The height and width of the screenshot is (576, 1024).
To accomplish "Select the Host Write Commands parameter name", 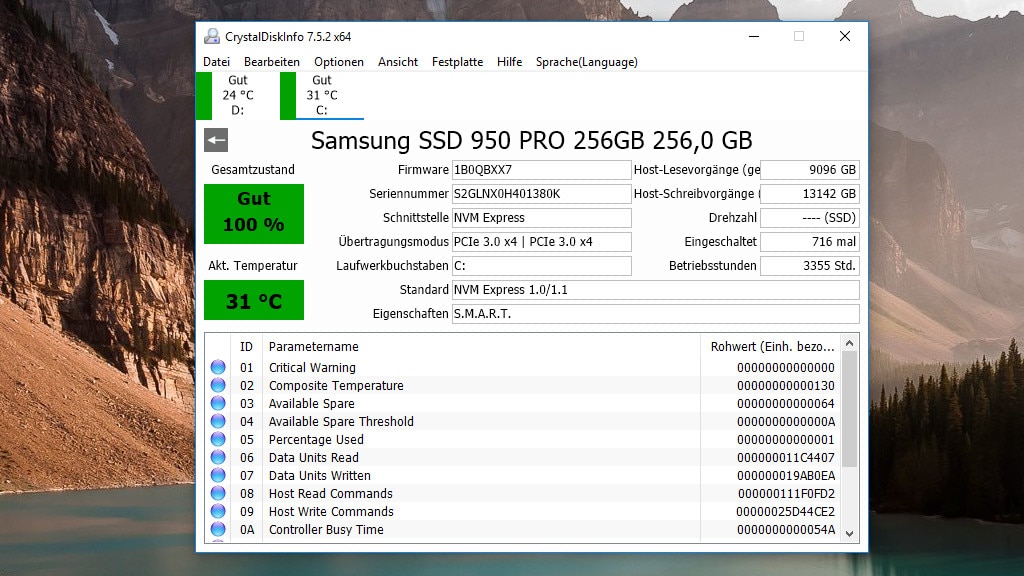I will pyautogui.click(x=331, y=511).
